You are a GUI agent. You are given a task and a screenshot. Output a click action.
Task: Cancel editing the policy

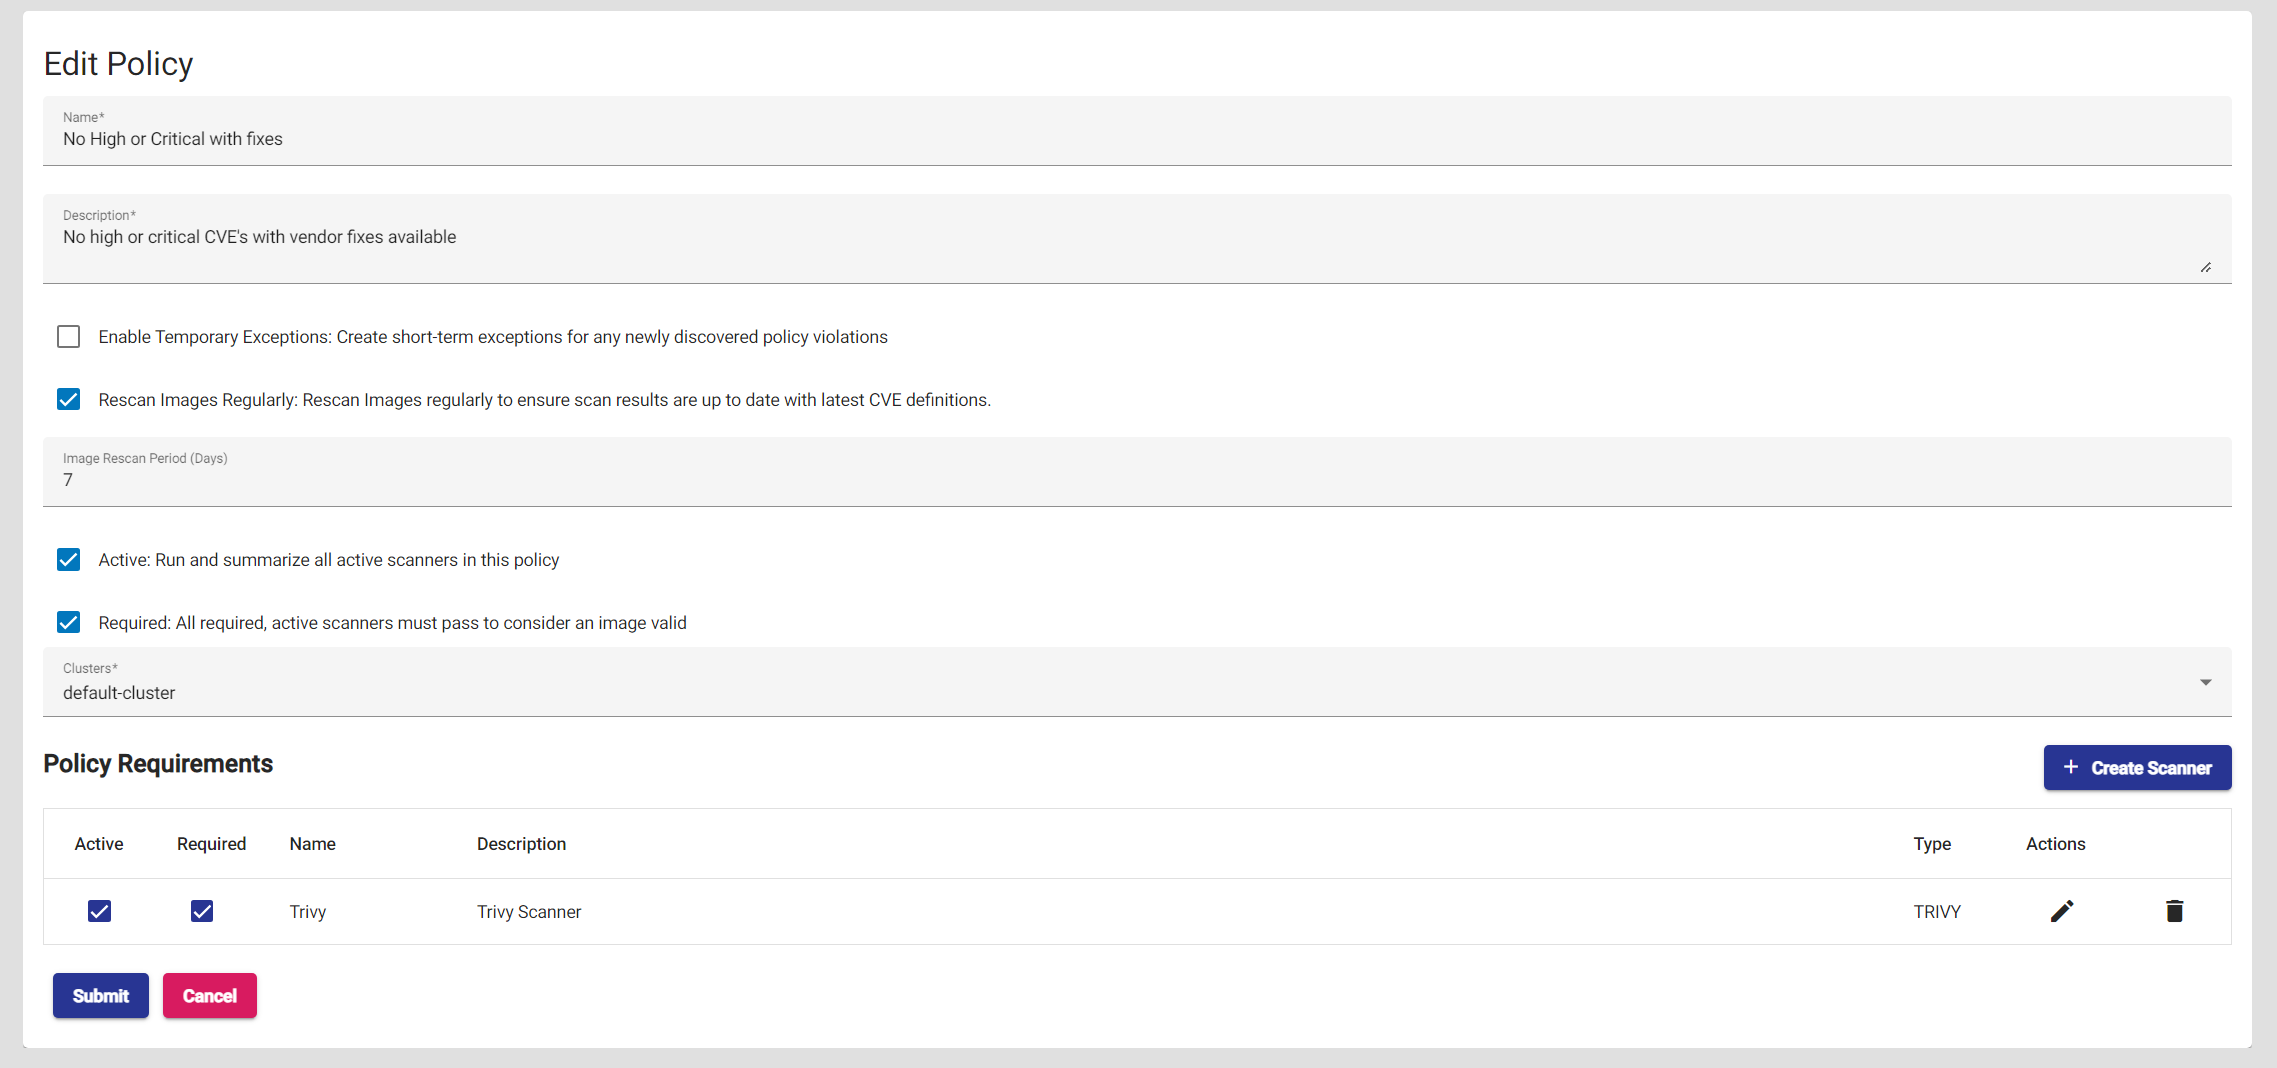pyautogui.click(x=210, y=996)
